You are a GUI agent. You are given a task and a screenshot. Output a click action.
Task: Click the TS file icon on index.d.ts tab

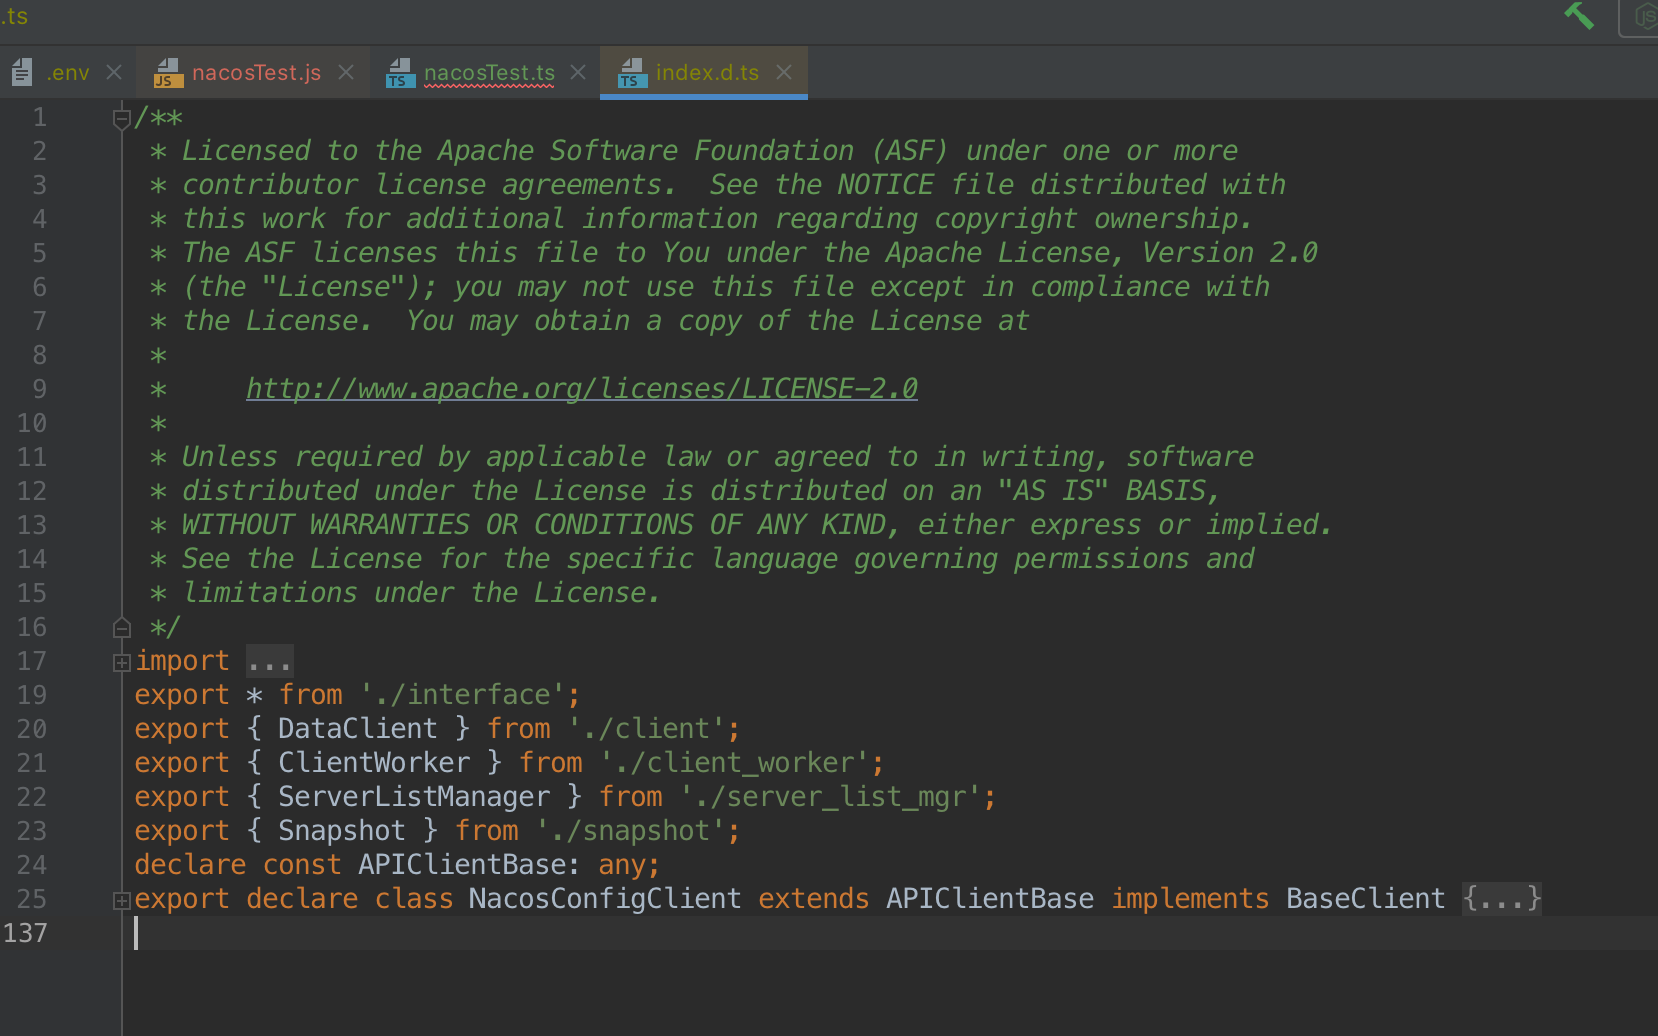[632, 73]
